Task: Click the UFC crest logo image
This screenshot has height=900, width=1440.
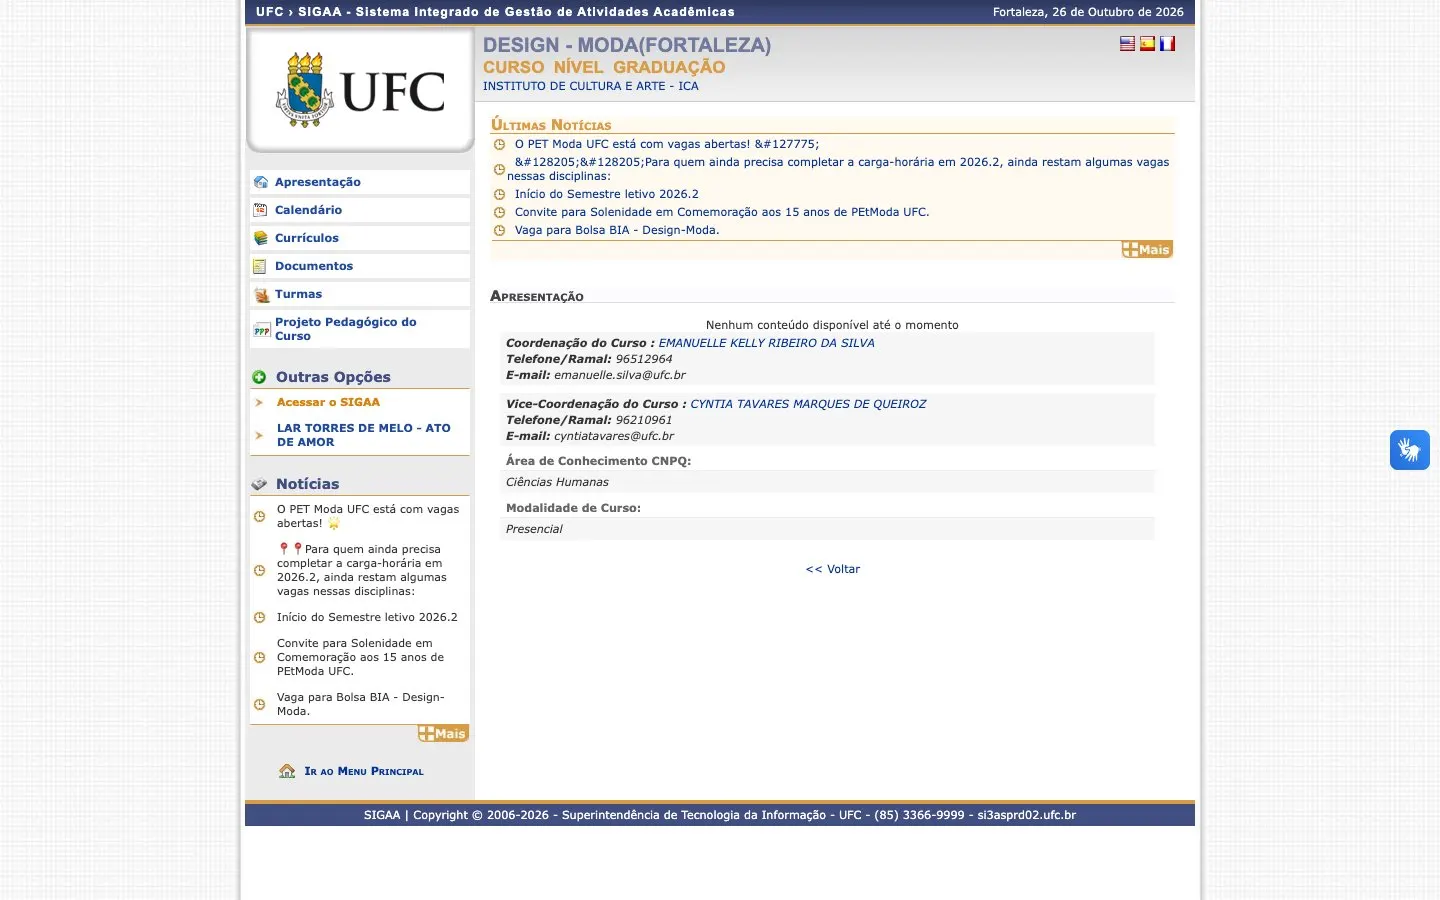Action: [x=360, y=90]
